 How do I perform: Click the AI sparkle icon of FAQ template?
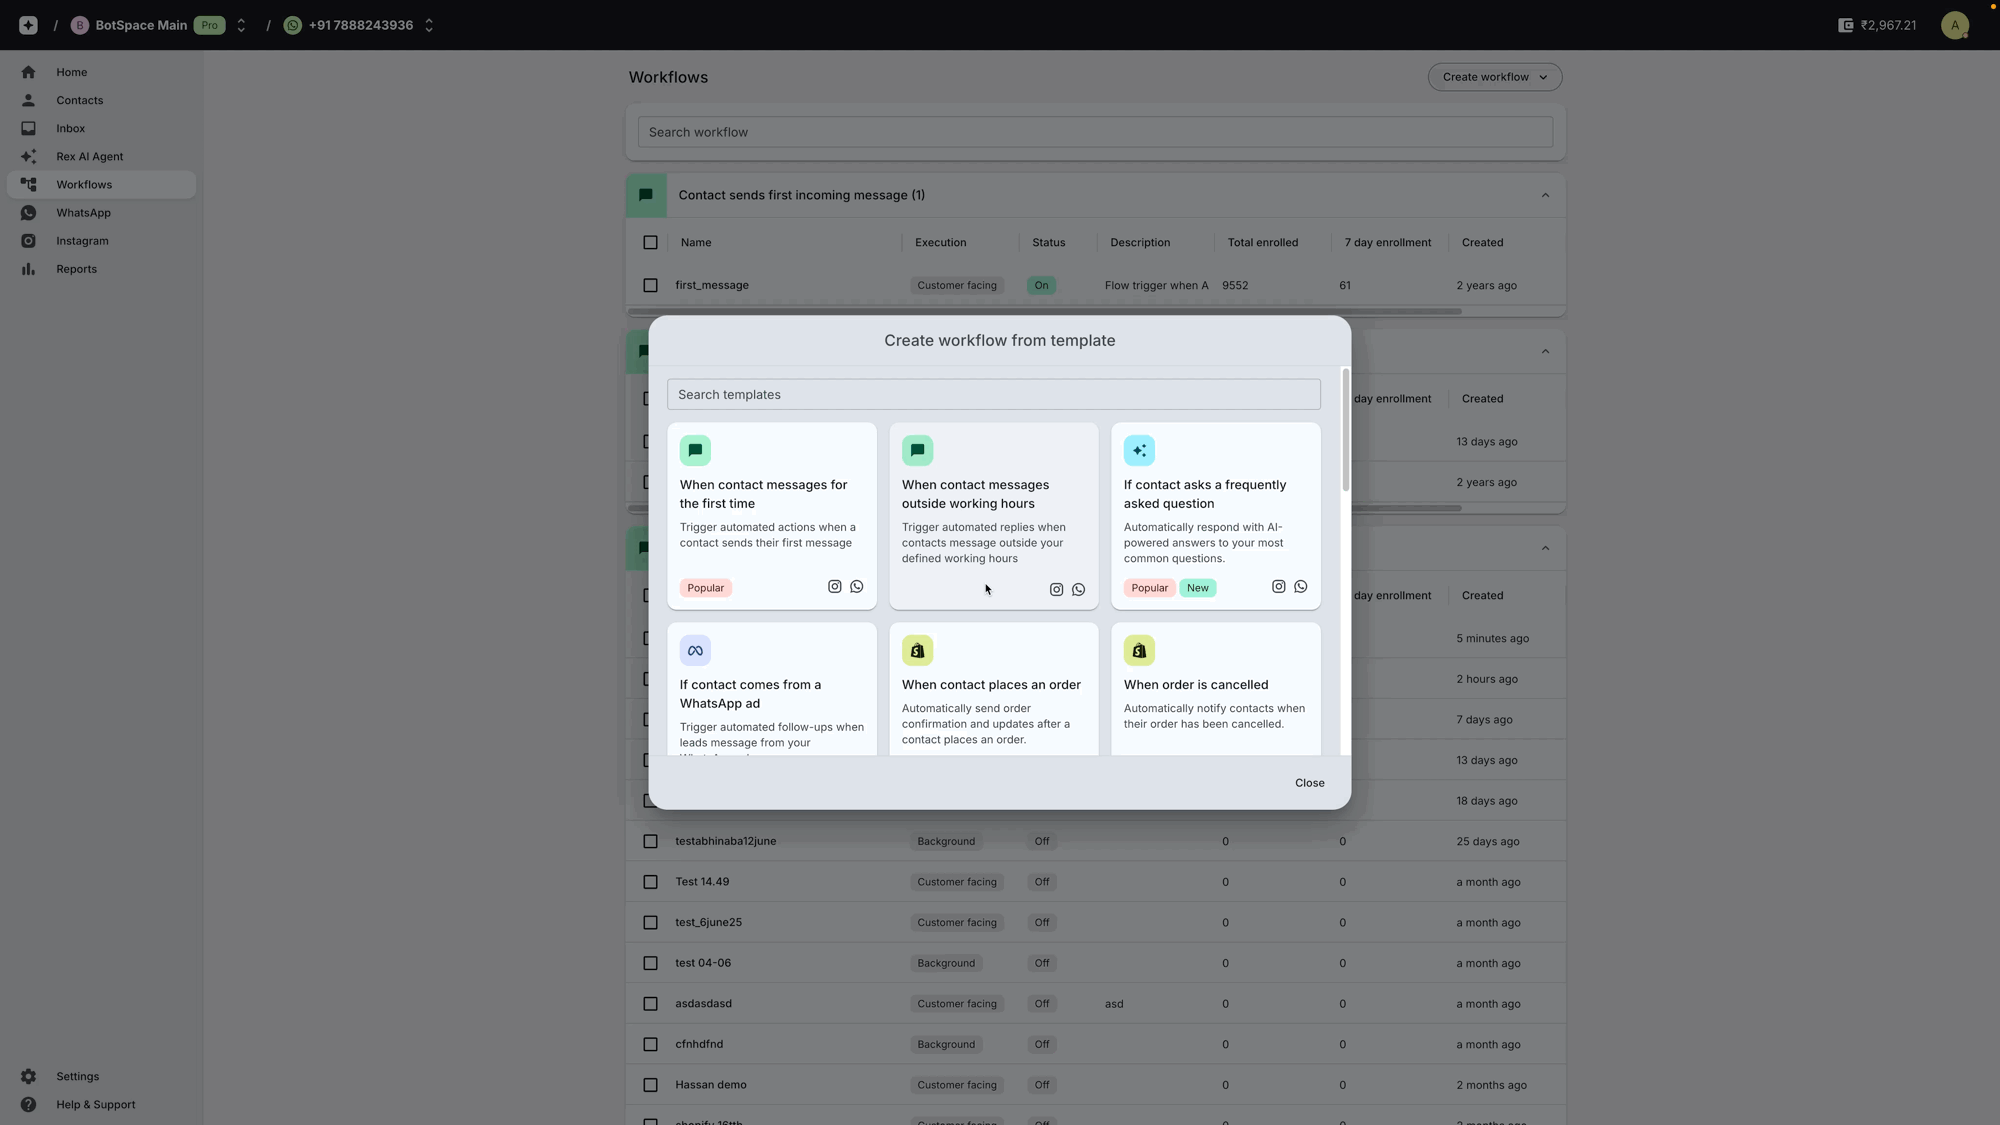pyautogui.click(x=1139, y=450)
